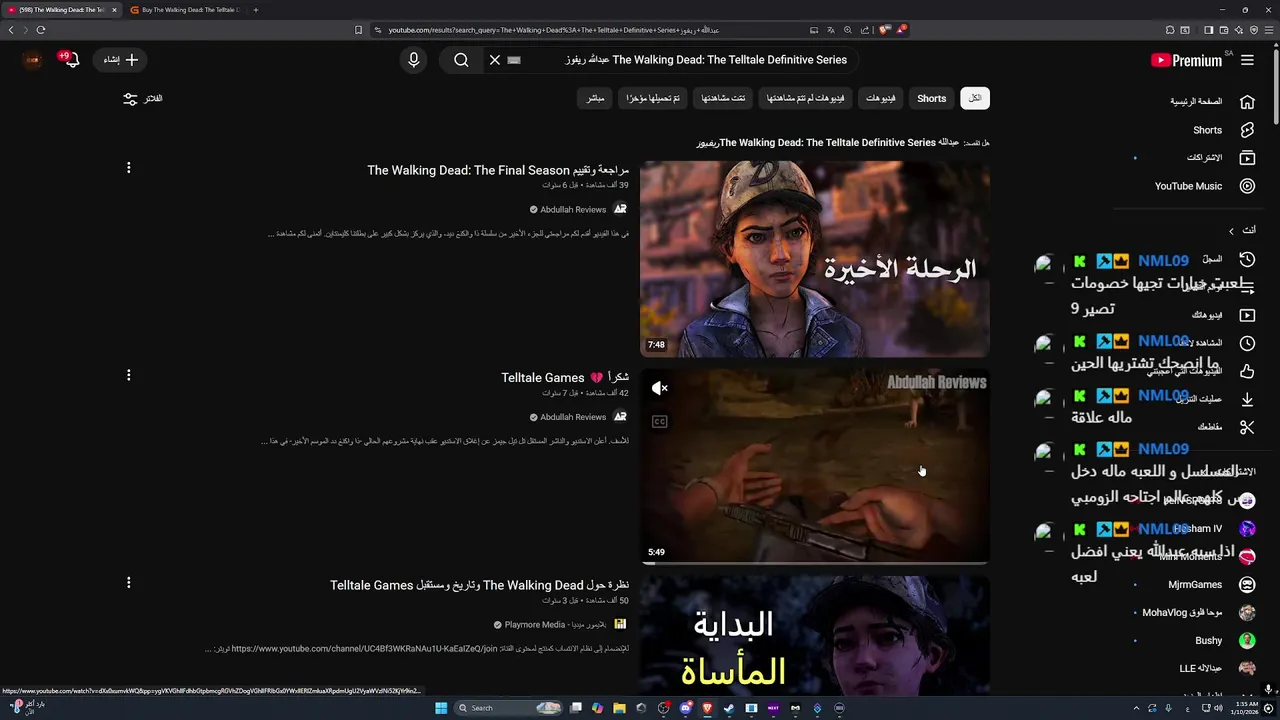Open Steam from the taskbar
Screen dimensions: 1280x720
point(729,708)
